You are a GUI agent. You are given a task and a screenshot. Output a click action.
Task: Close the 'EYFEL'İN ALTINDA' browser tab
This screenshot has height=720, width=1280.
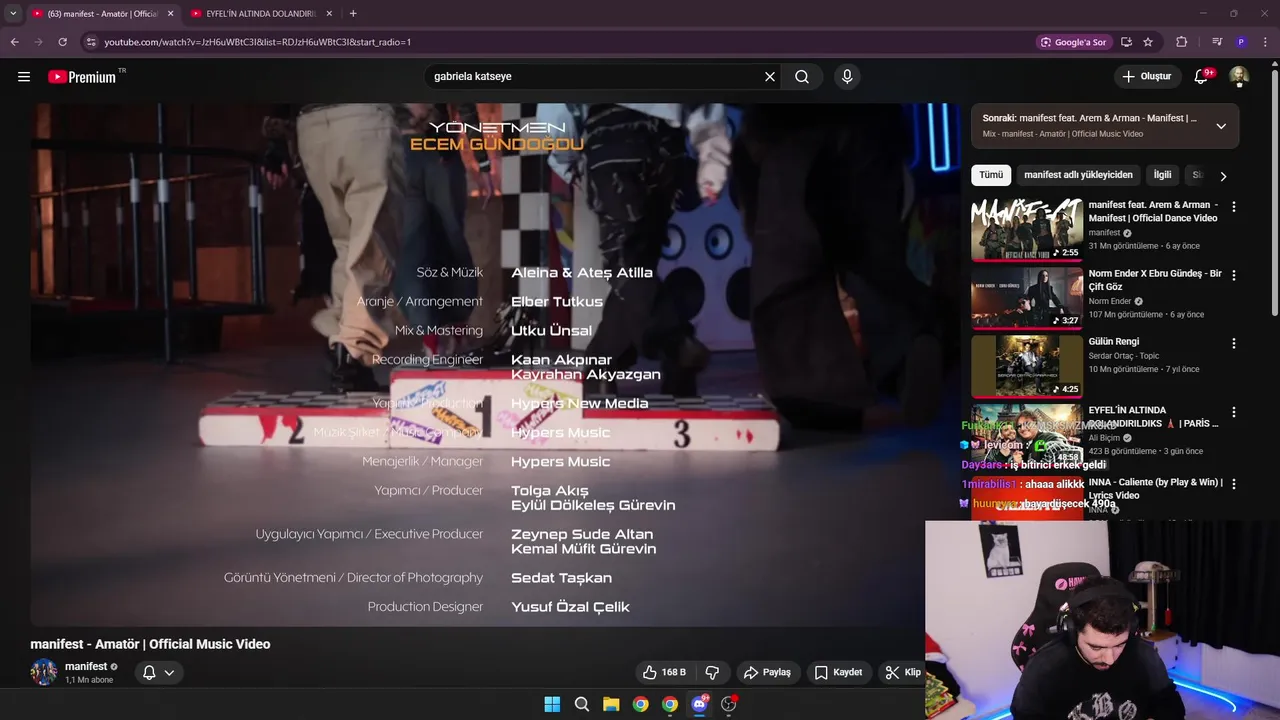(x=329, y=14)
